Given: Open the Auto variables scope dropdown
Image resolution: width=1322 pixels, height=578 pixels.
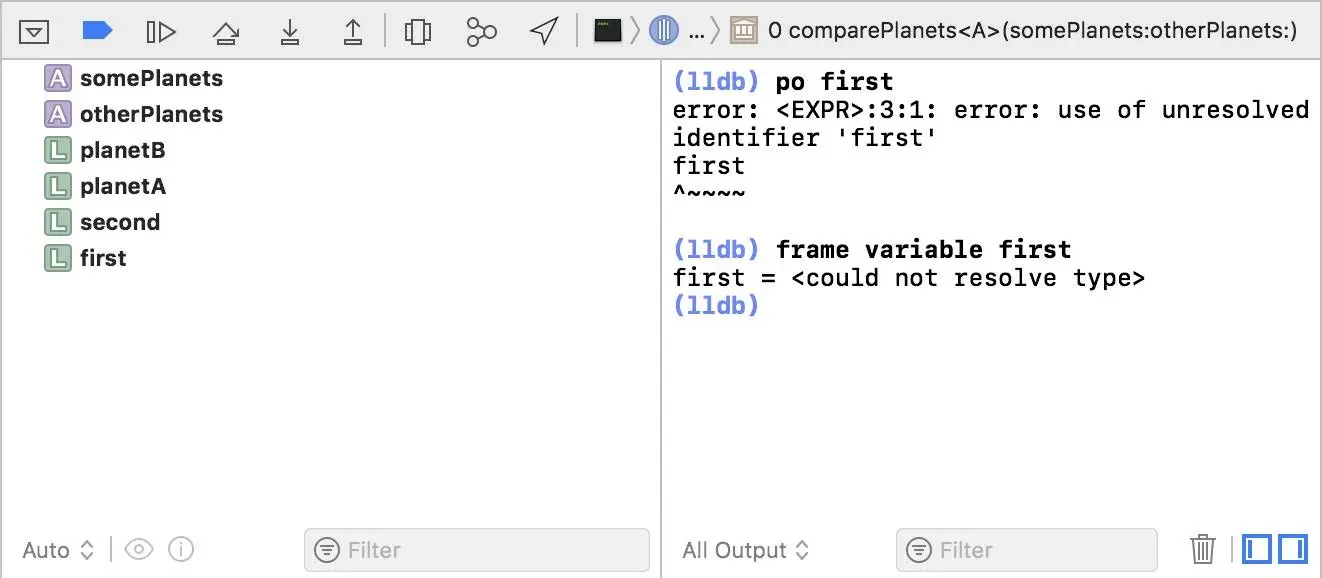Looking at the screenshot, I should click(x=58, y=550).
